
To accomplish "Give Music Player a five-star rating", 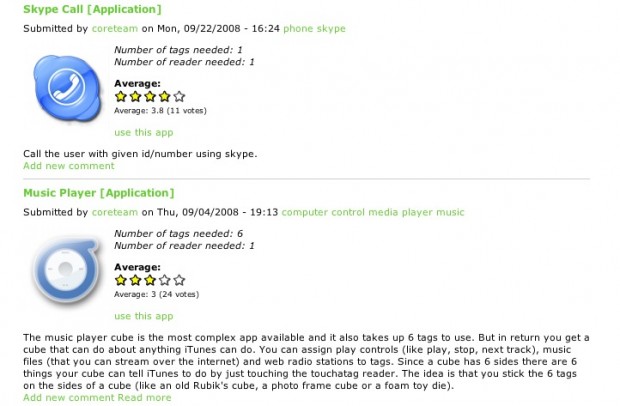I will point(179,281).
